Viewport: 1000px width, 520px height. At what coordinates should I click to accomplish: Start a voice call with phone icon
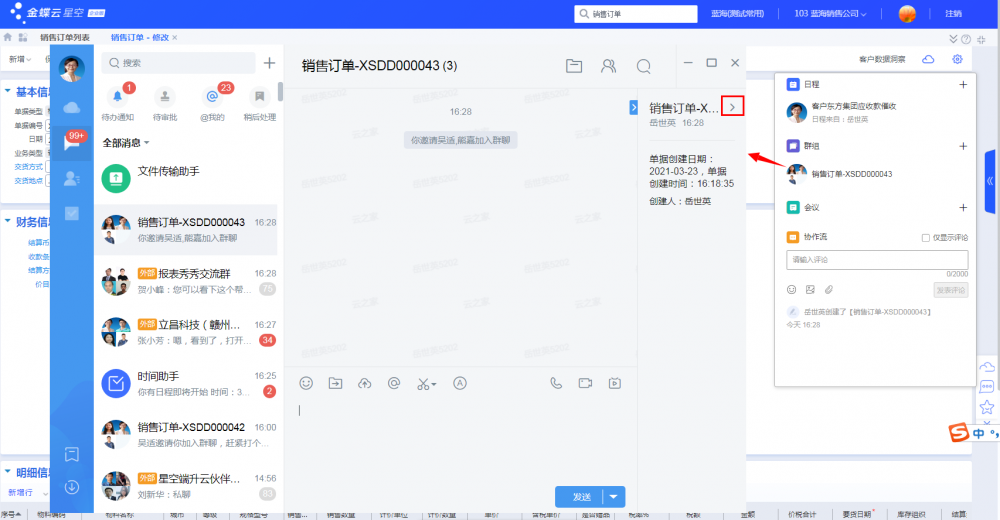556,383
